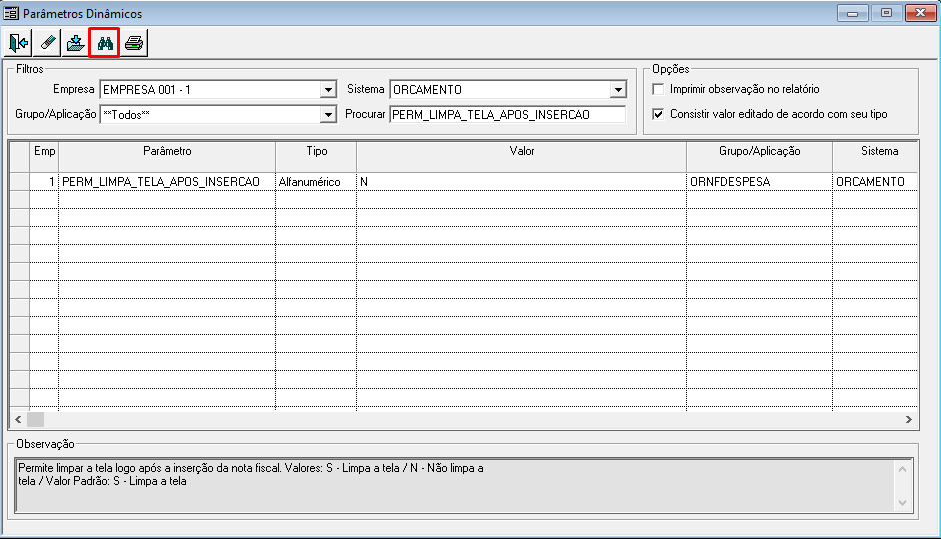Click the Alfanumérico type cell

coord(316,182)
